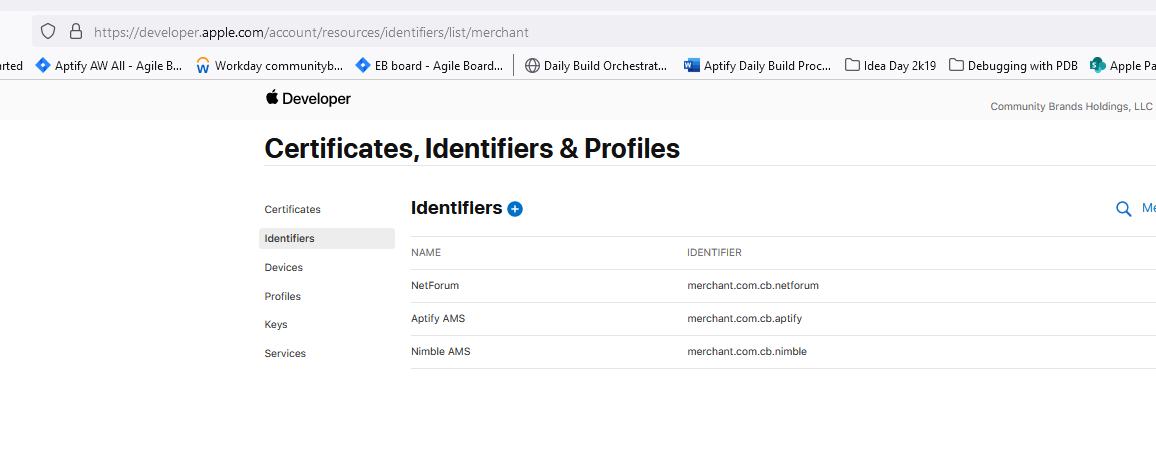The image size is (1156, 461).
Task: Open Aptify Daily Build Process bookmark
Action: pos(758,66)
